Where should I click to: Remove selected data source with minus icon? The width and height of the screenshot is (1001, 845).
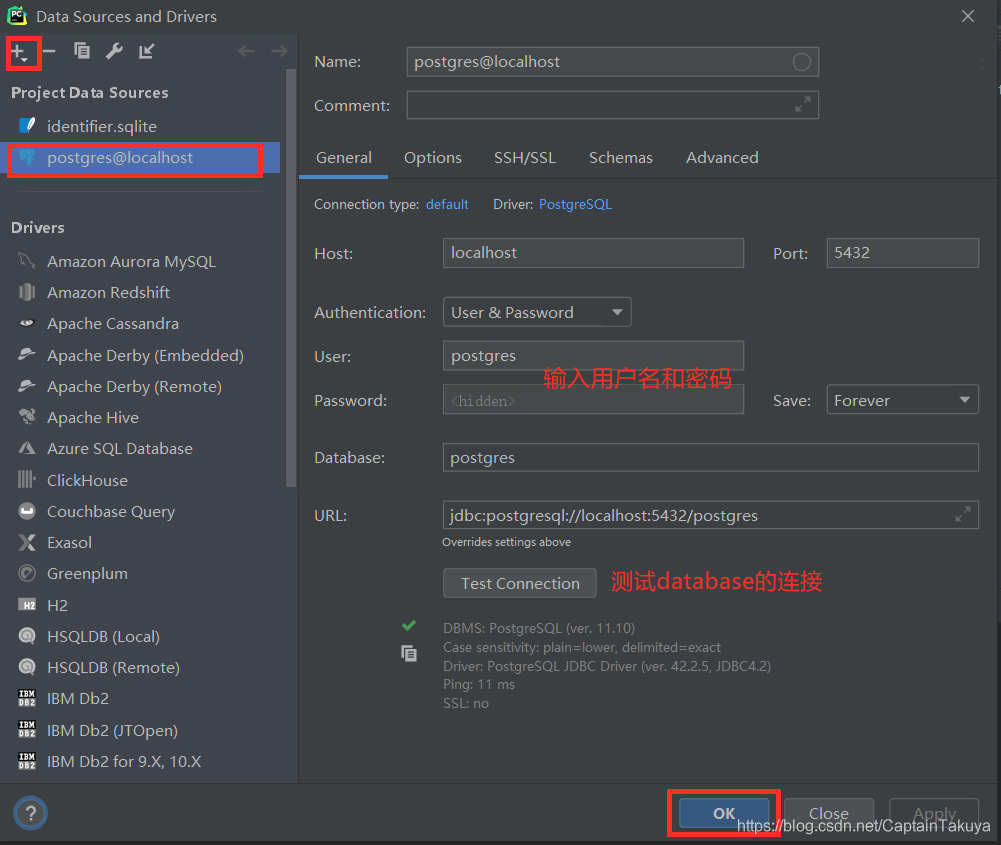[x=49, y=51]
